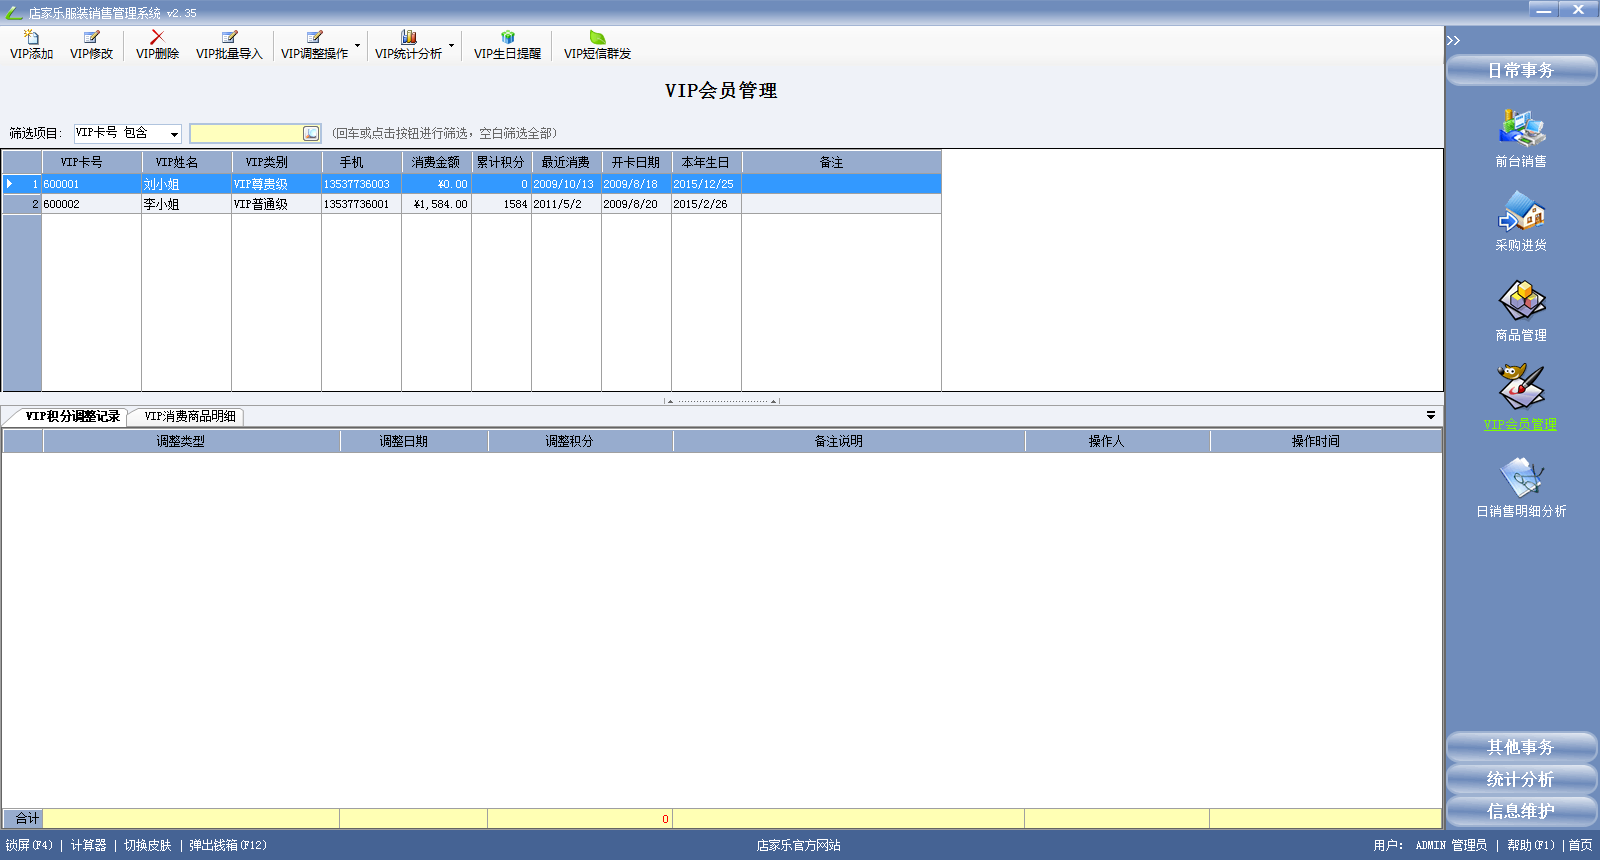
Task: Click the VIP卡号 column header
Action: (x=91, y=162)
